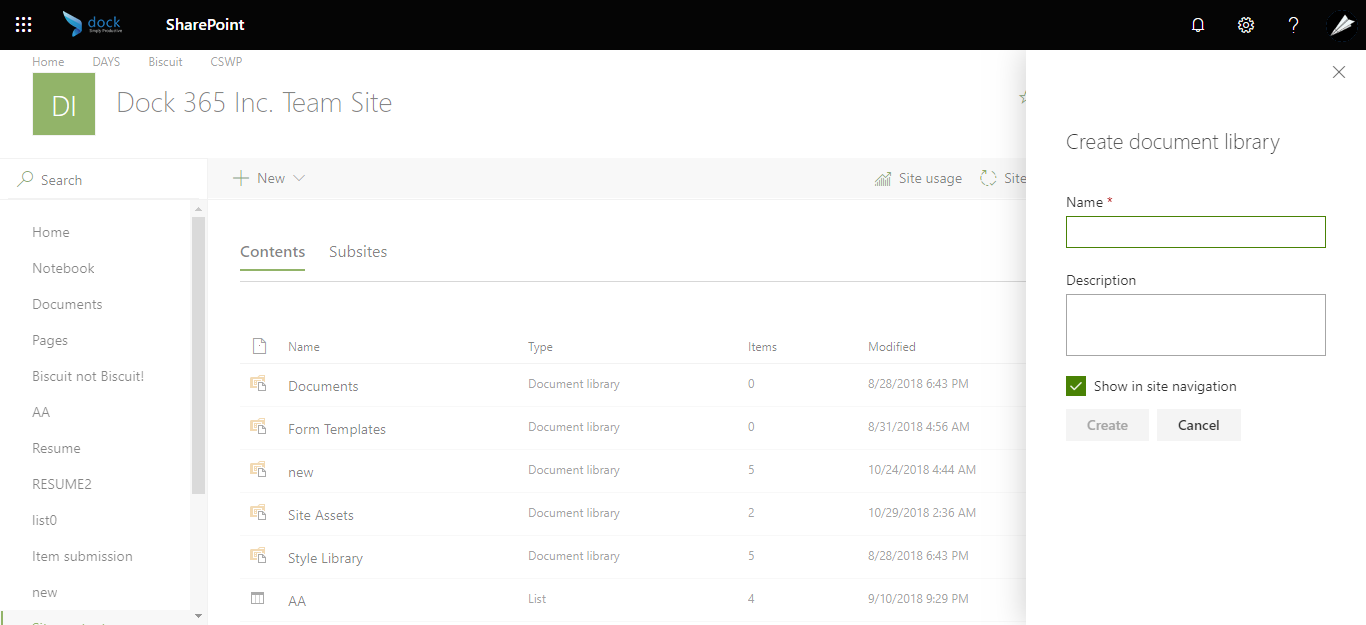Click the dock logo in top bar
1366x625 pixels.
point(95,23)
